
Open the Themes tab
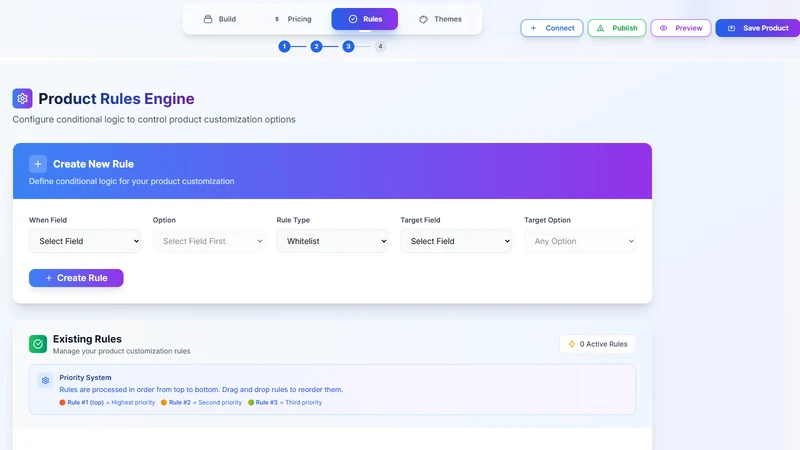pos(440,19)
